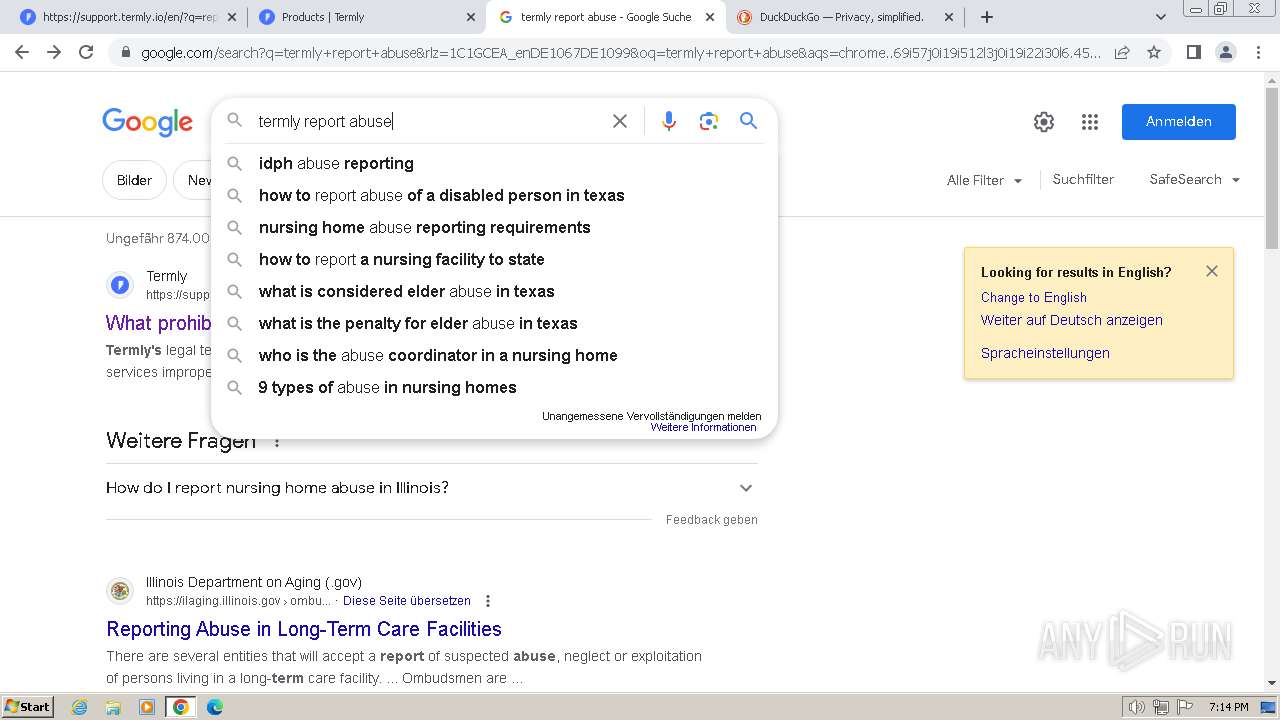
Task: Click Unangemessene Vervollständigungen melden
Action: pos(651,416)
